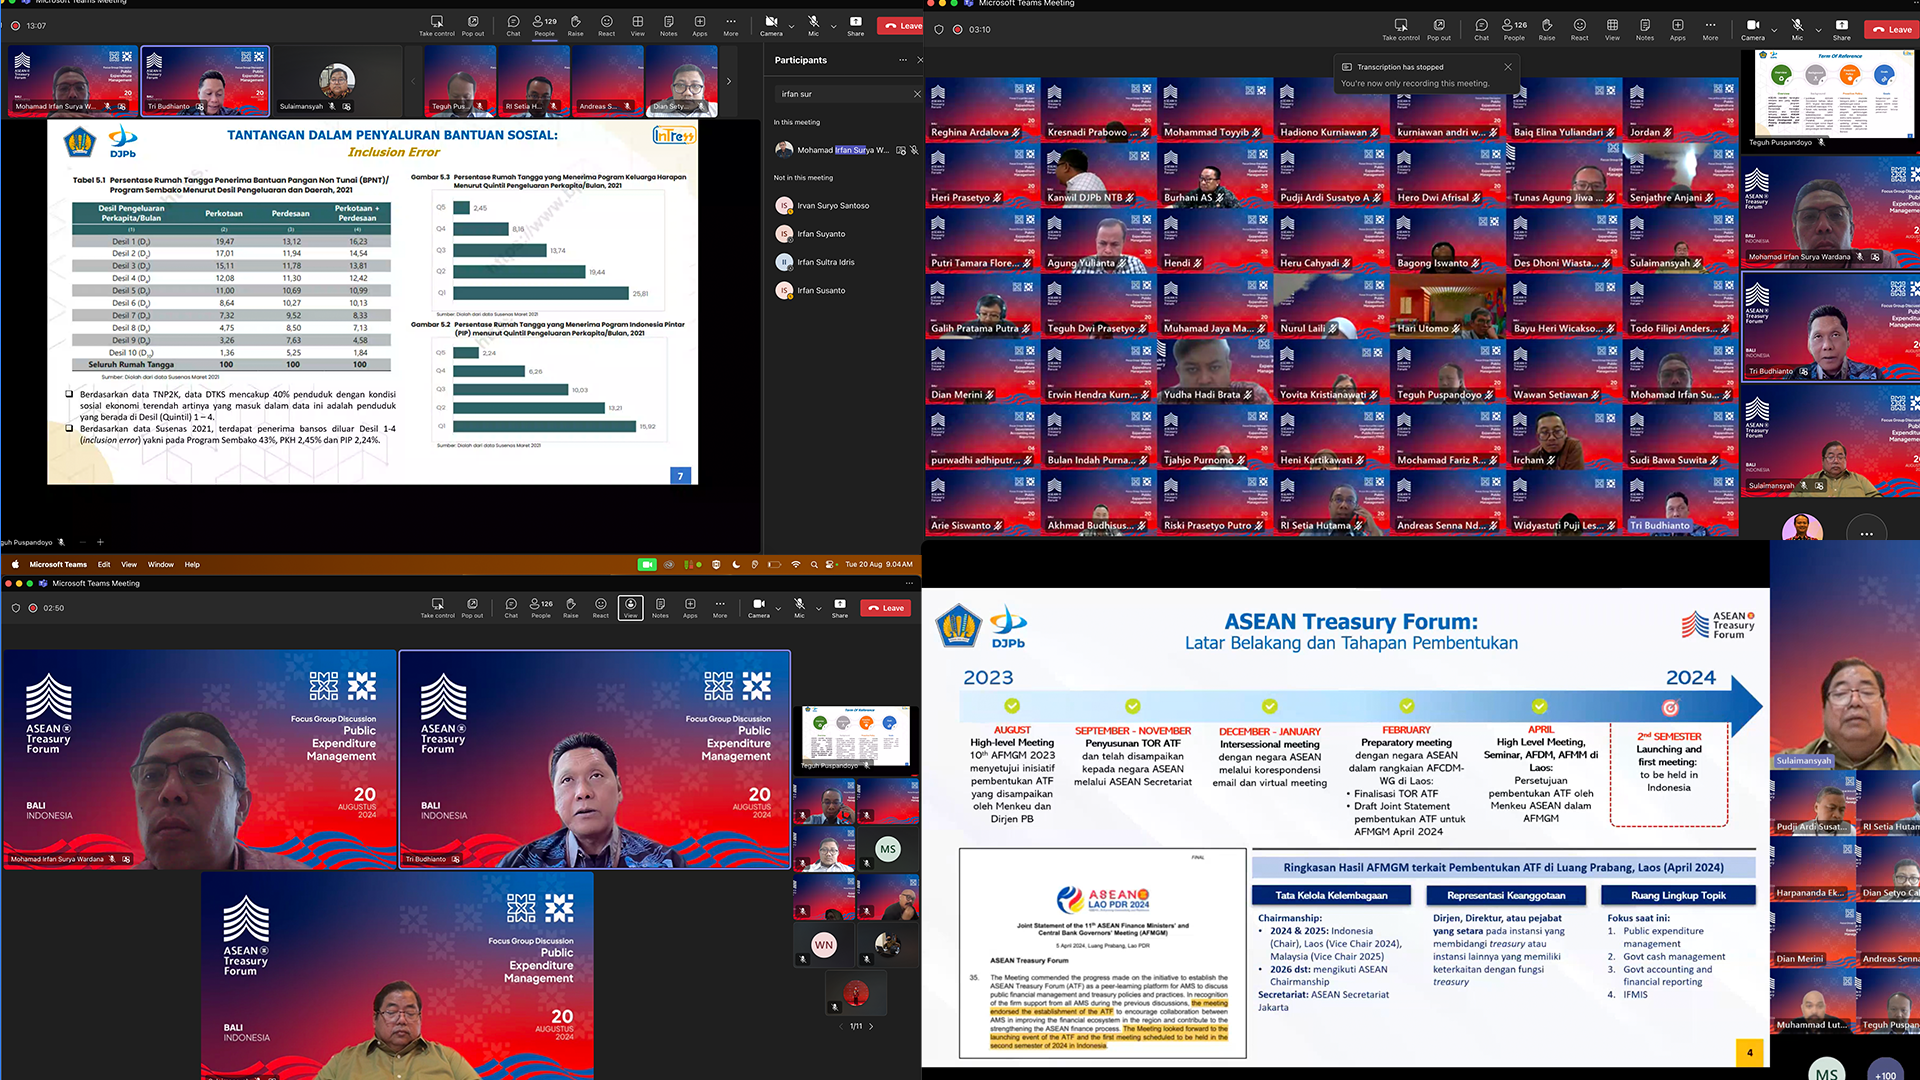1920x1080 pixels.
Task: Click the 'irfan sur' participant search field
Action: (x=842, y=94)
